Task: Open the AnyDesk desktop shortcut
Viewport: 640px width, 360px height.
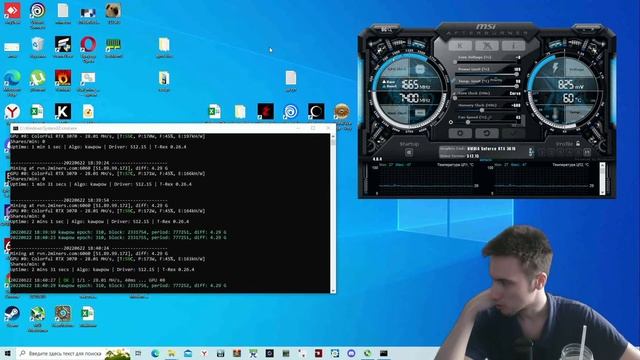Action: (12, 11)
